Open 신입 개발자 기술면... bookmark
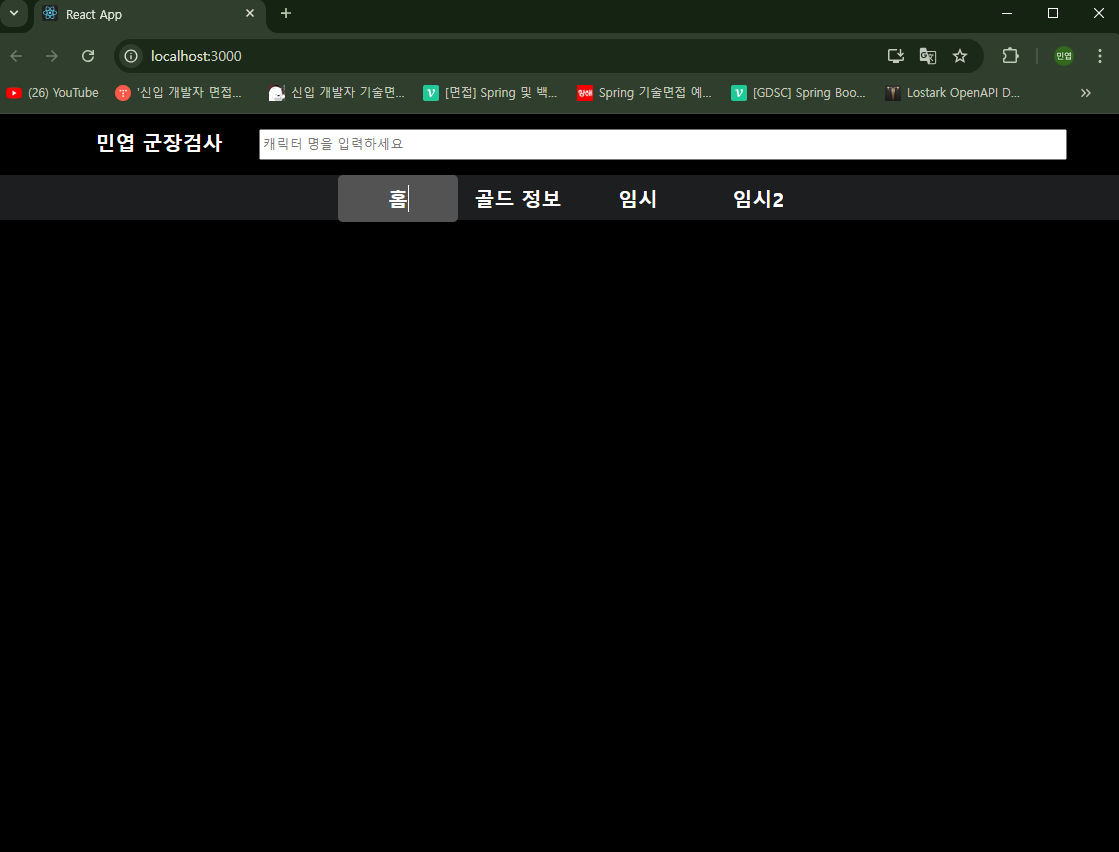 point(337,93)
